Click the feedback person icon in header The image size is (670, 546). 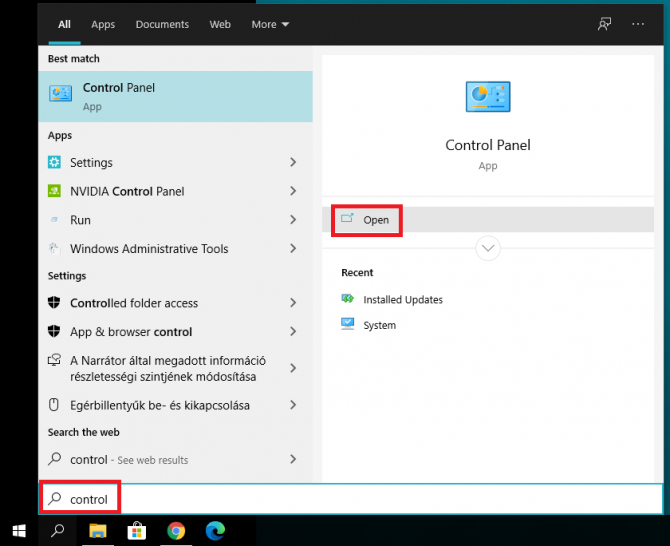604,24
